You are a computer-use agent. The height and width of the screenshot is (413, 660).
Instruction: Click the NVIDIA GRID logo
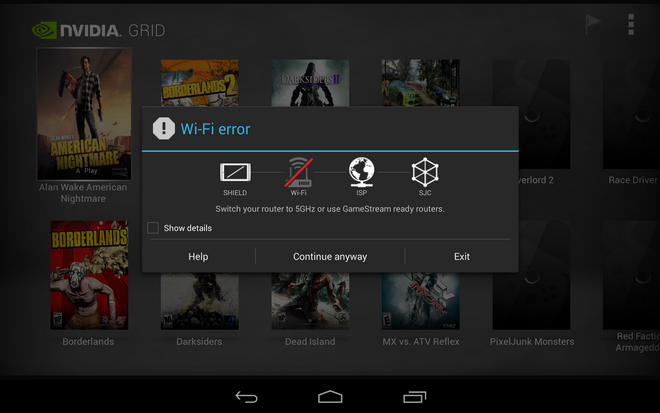coord(99,30)
